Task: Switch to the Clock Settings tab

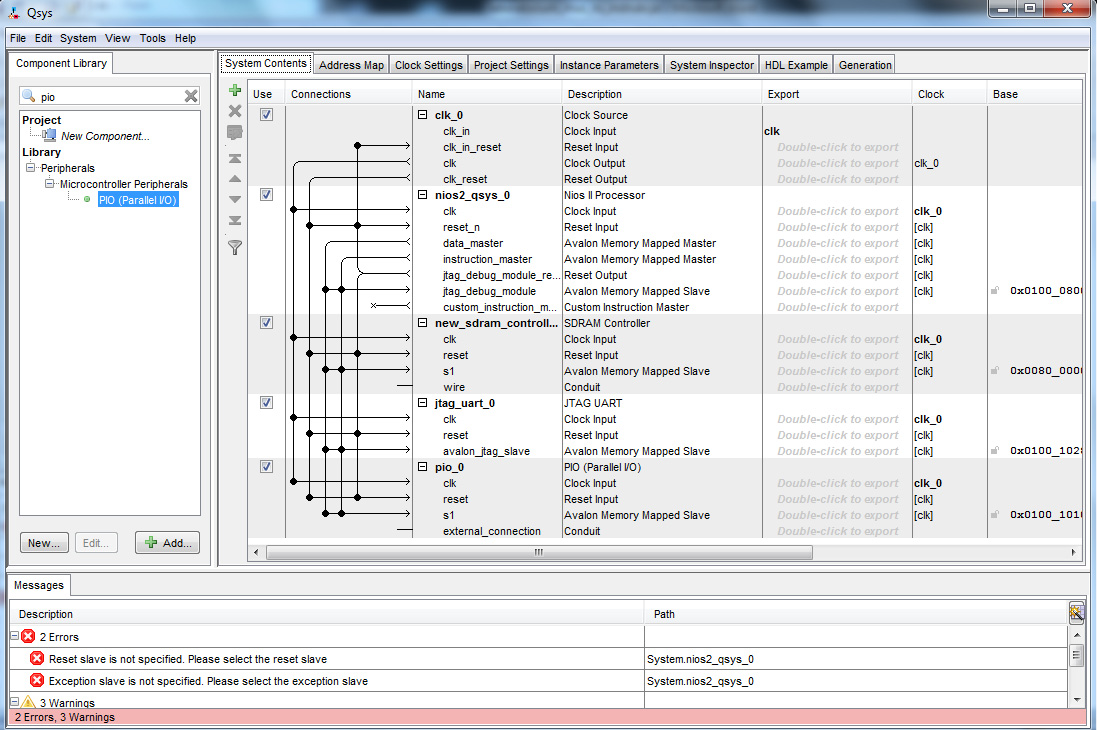Action: 428,64
